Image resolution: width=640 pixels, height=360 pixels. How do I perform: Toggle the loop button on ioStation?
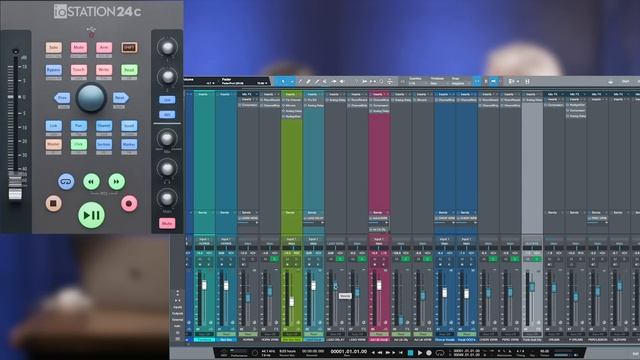[x=66, y=181]
